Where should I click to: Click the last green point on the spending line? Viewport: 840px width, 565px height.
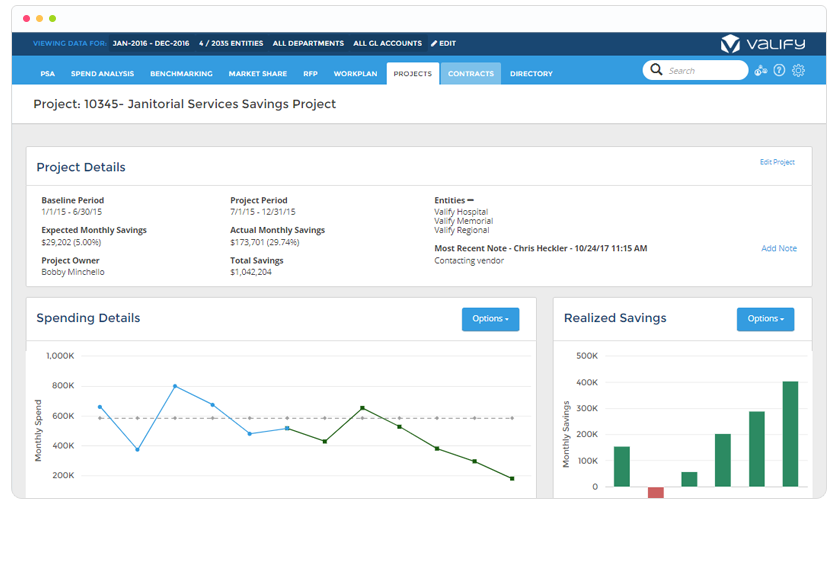click(x=512, y=478)
